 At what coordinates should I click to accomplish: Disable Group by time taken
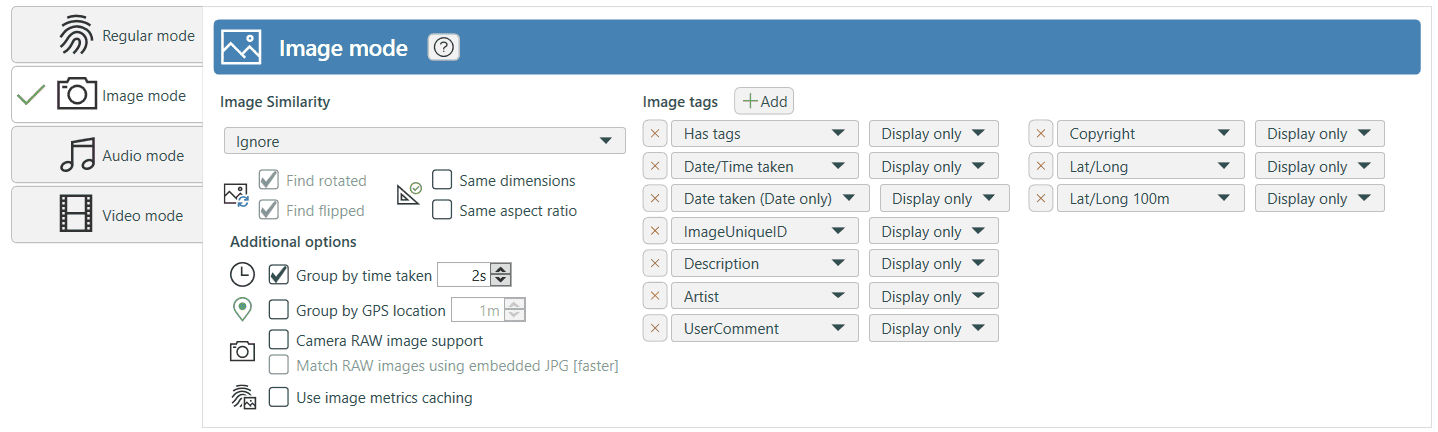click(x=279, y=275)
